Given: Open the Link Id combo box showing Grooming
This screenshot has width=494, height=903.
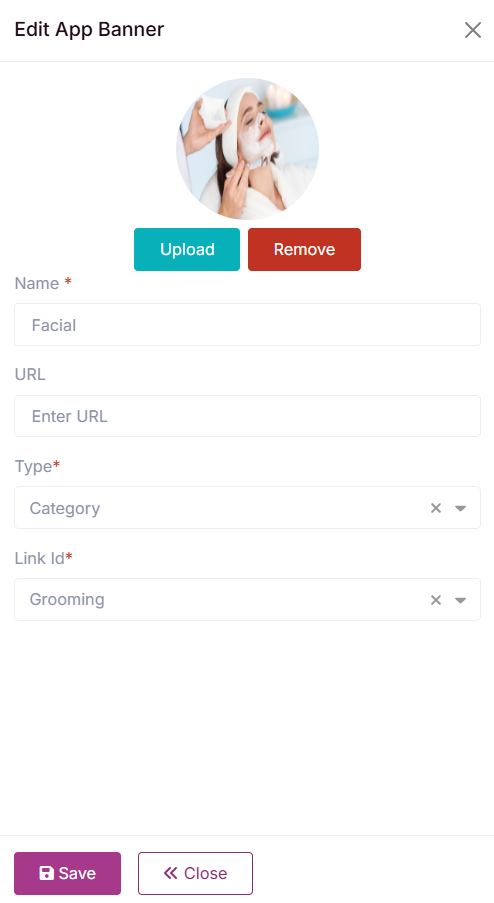Looking at the screenshot, I should [x=248, y=600].
